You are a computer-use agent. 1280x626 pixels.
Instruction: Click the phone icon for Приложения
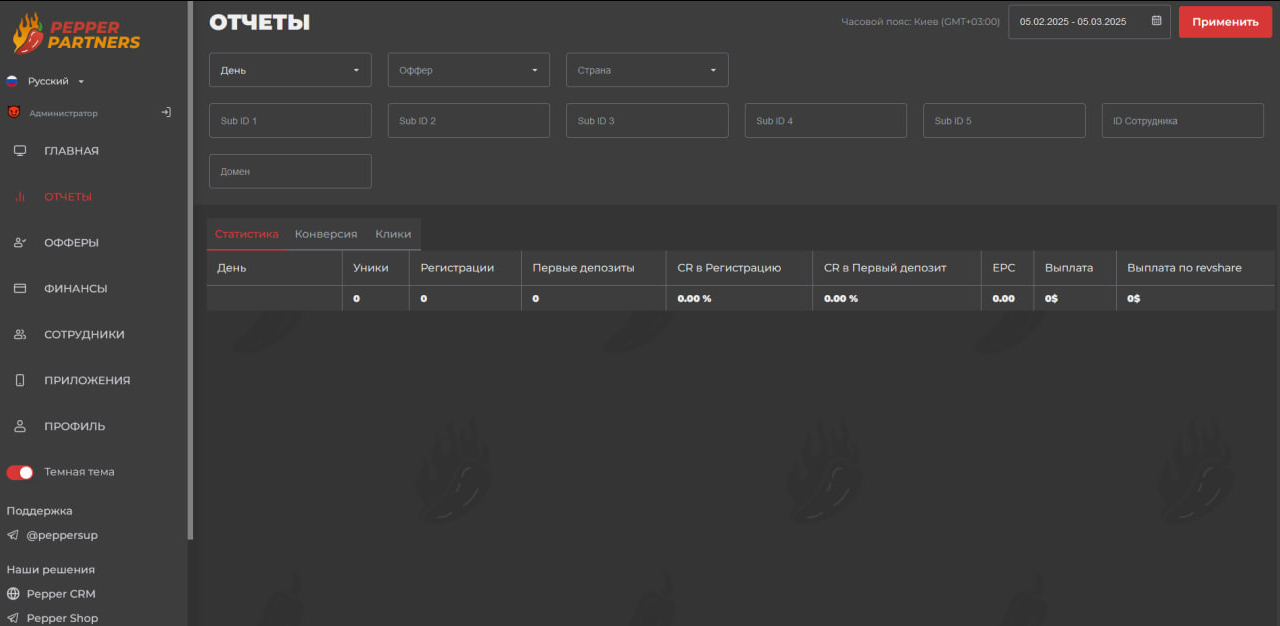point(20,381)
